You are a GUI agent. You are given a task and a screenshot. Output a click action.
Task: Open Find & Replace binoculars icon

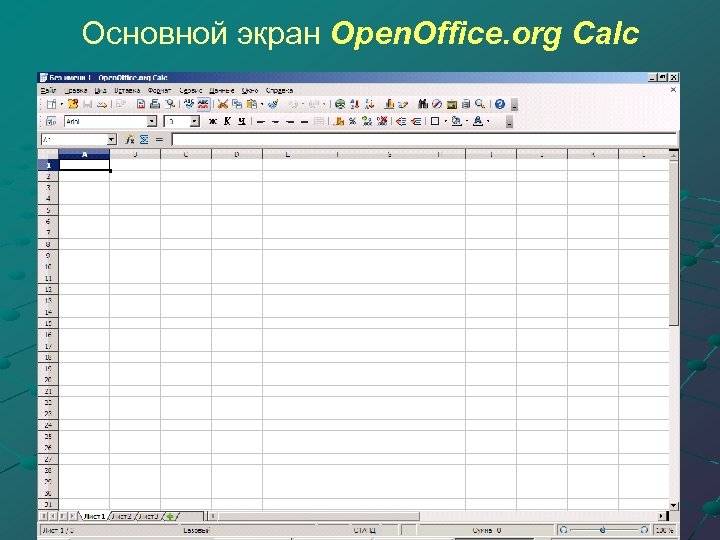tap(423, 104)
